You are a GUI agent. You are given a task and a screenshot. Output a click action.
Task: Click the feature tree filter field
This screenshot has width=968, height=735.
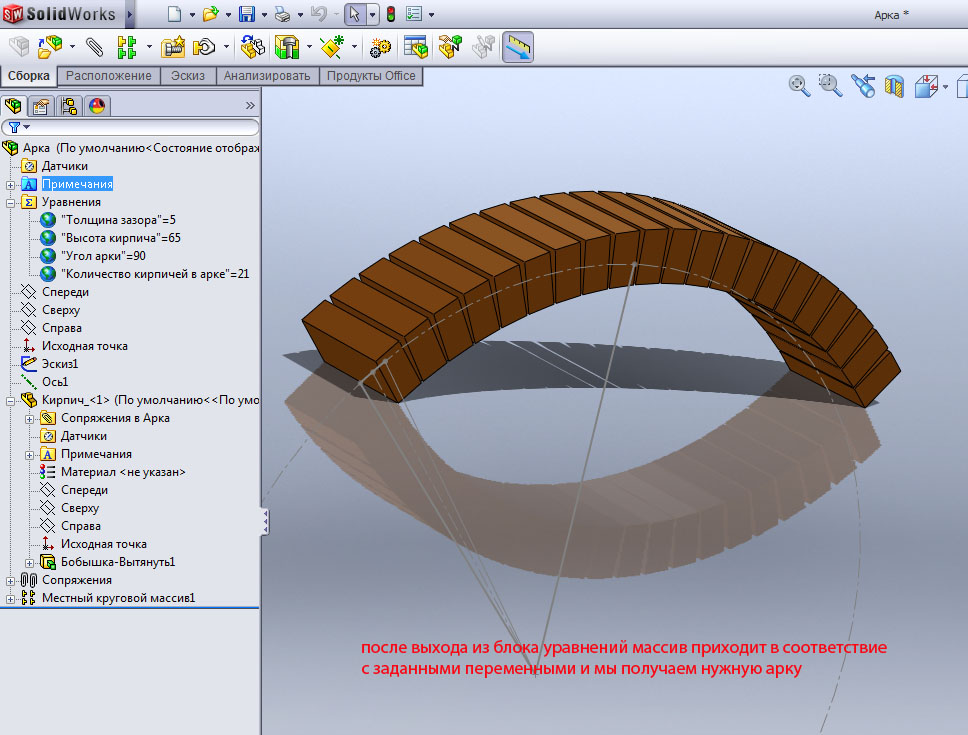pyautogui.click(x=140, y=127)
